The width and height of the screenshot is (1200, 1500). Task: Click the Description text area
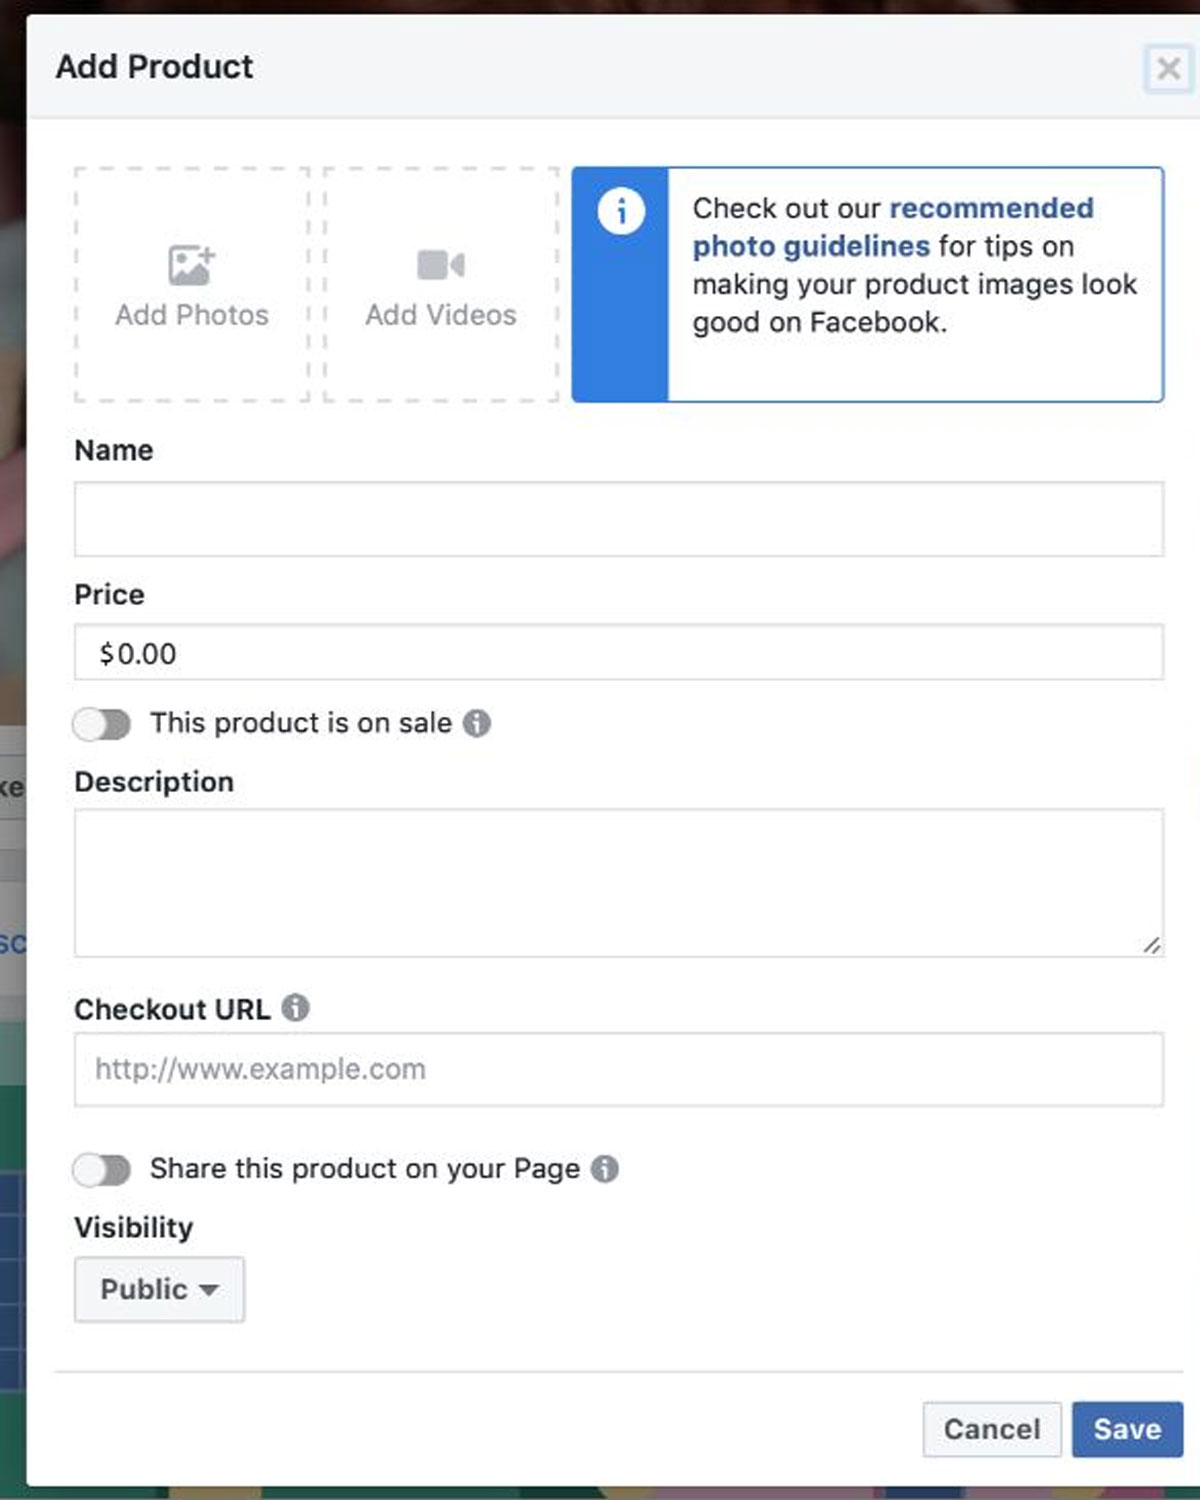click(x=619, y=883)
